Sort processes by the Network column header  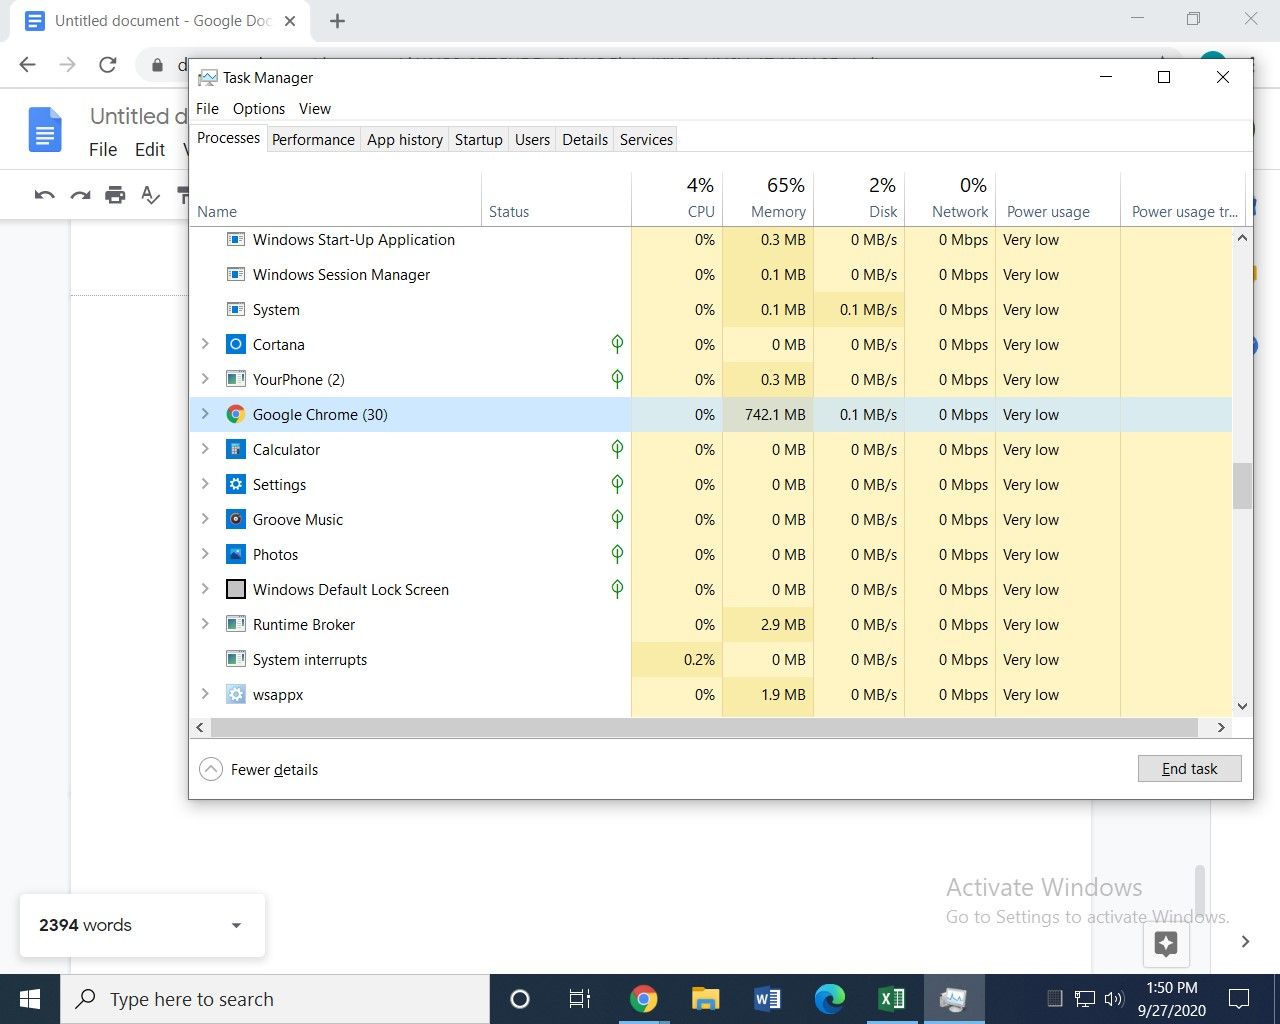click(950, 199)
